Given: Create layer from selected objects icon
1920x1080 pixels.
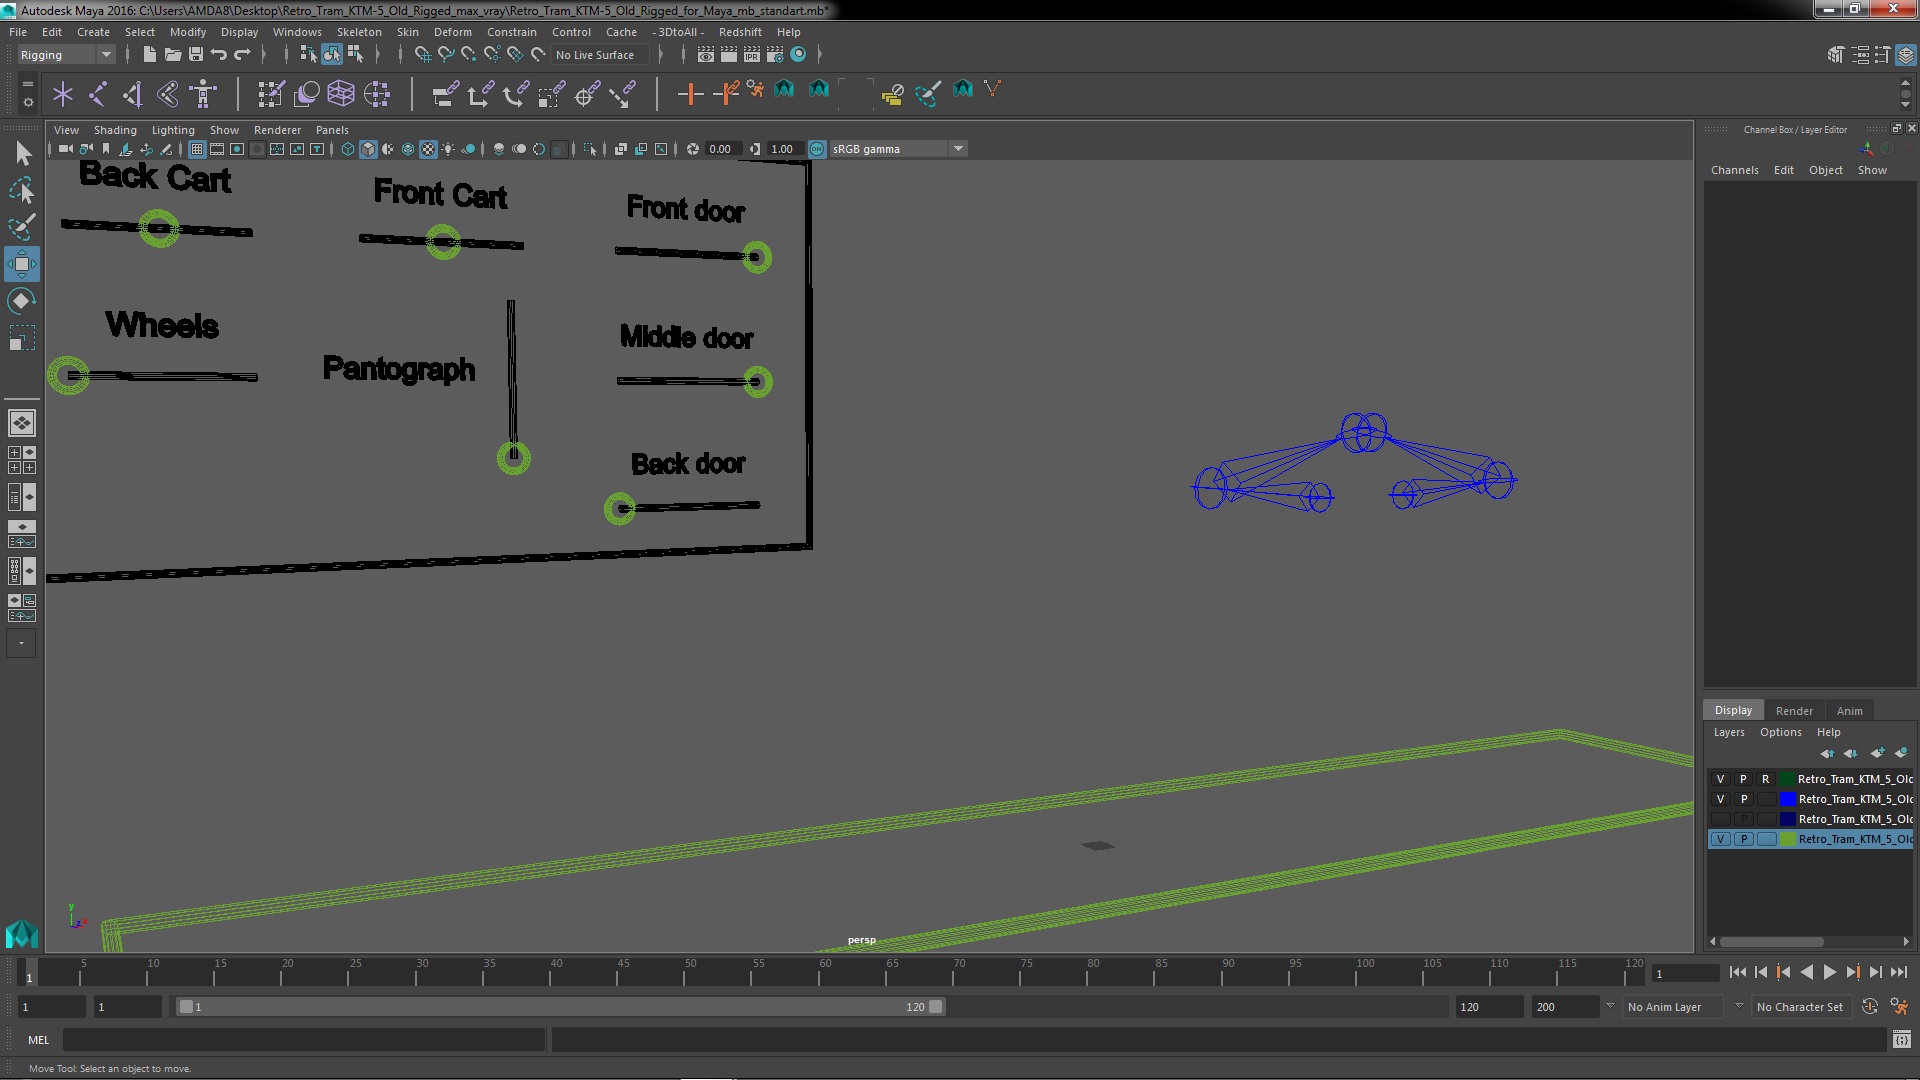Looking at the screenshot, I should 1901,753.
